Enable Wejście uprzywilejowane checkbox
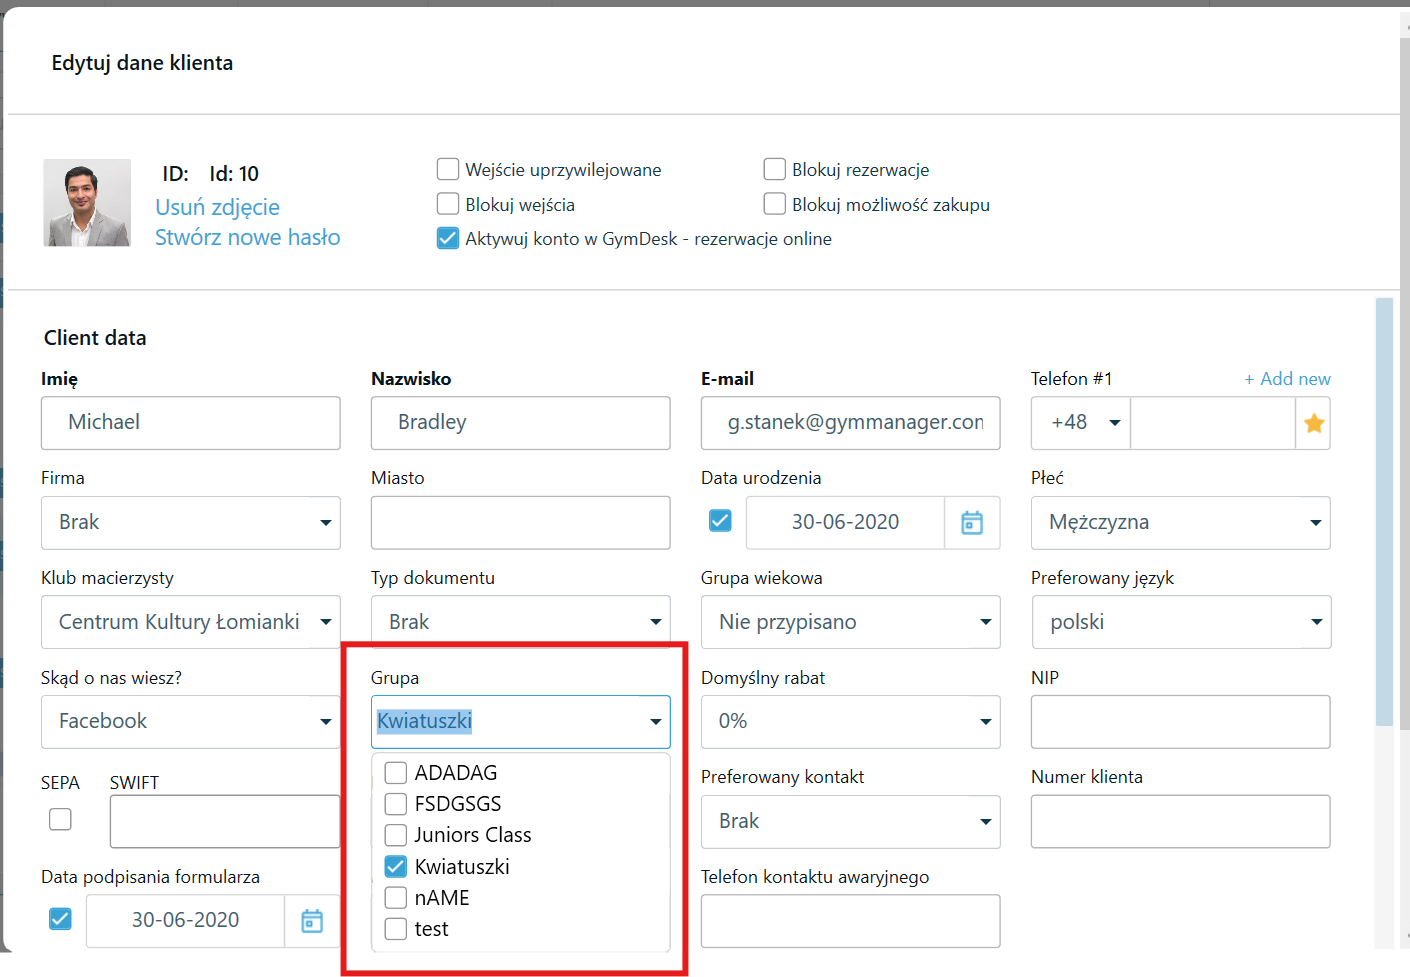Viewport: 1410px width, 977px height. (x=448, y=169)
